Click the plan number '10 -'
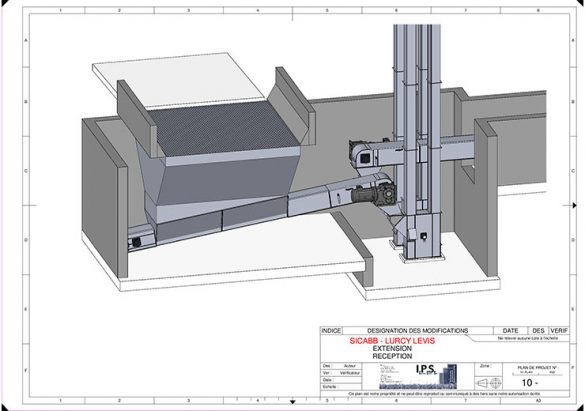Screen dimensions: 585x411 [x=530, y=383]
